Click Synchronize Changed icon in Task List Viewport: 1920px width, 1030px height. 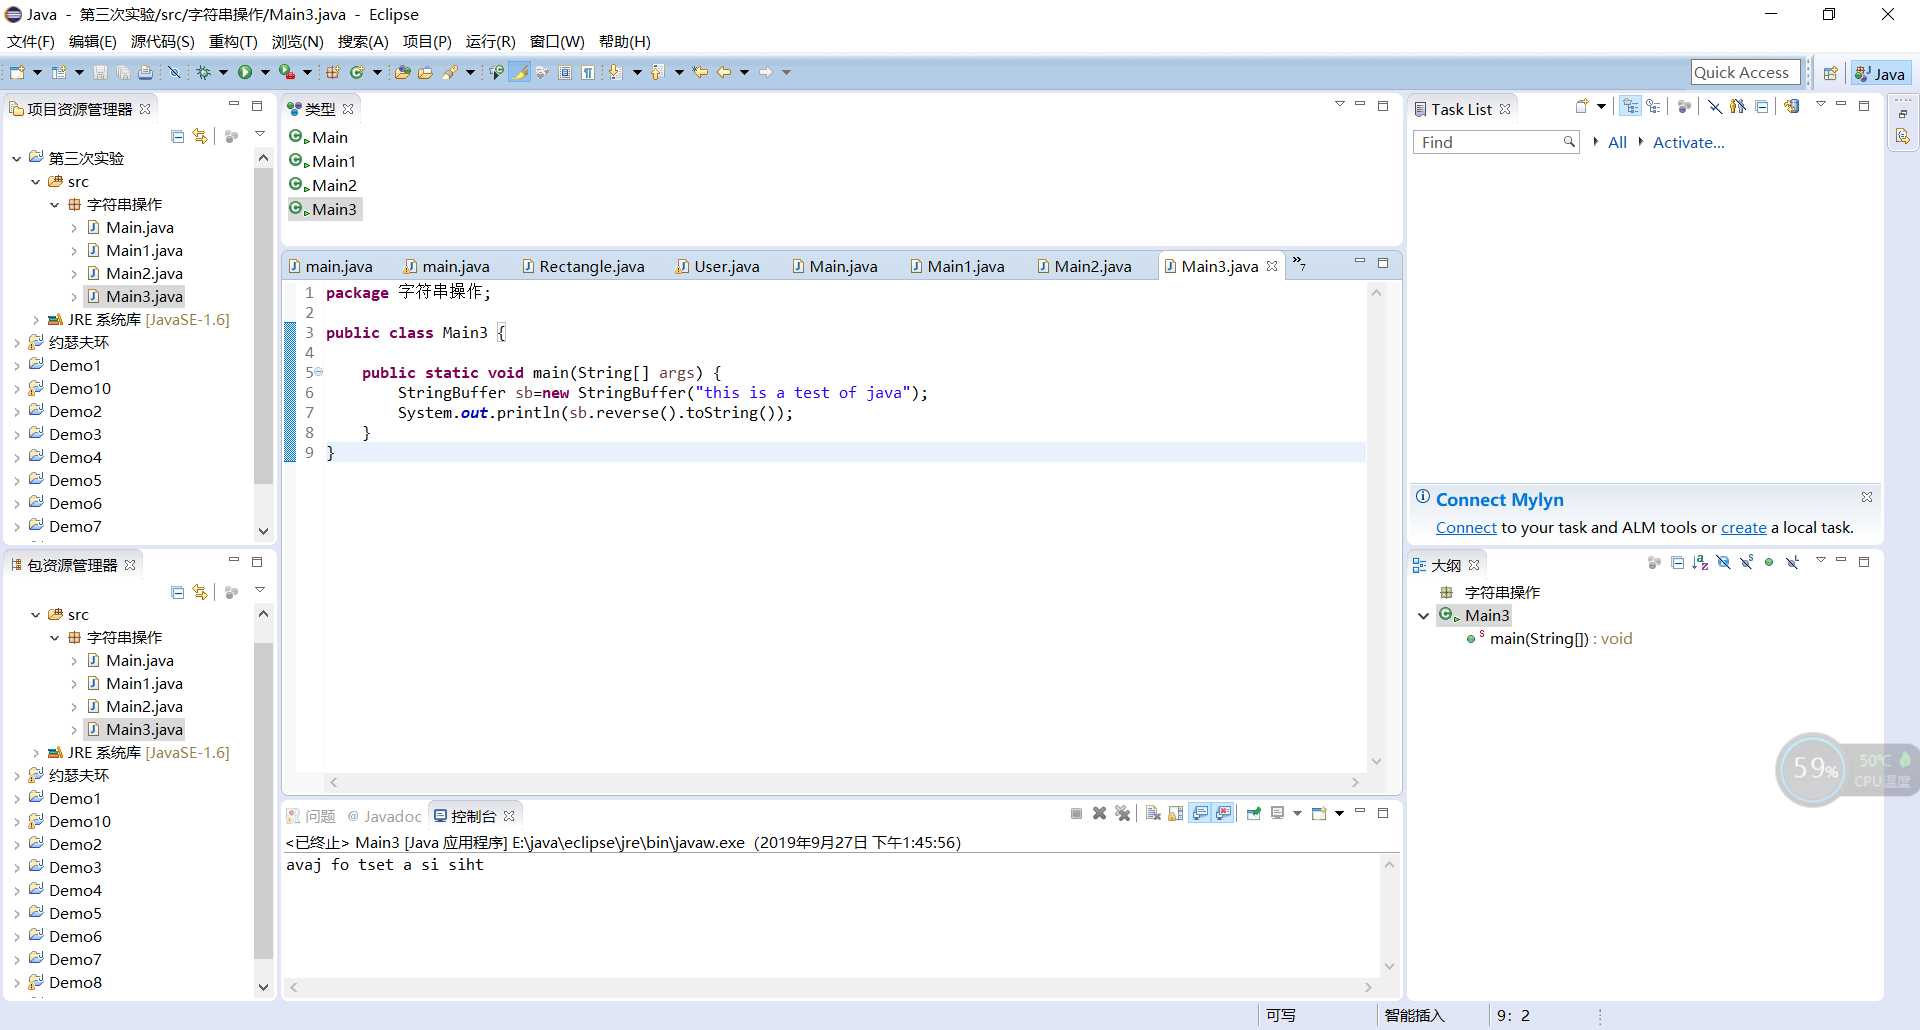click(1792, 107)
